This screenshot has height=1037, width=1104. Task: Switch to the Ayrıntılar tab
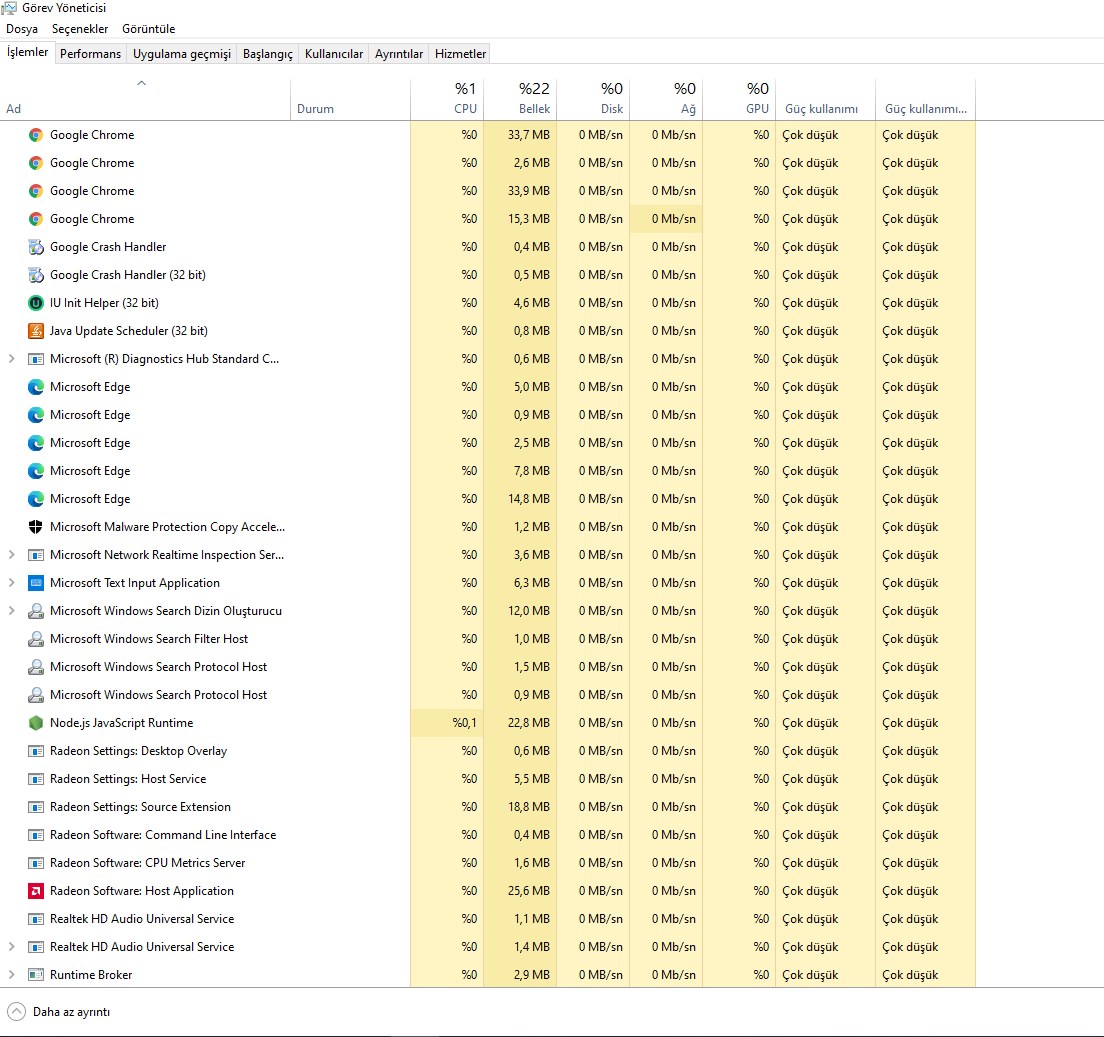pyautogui.click(x=399, y=54)
